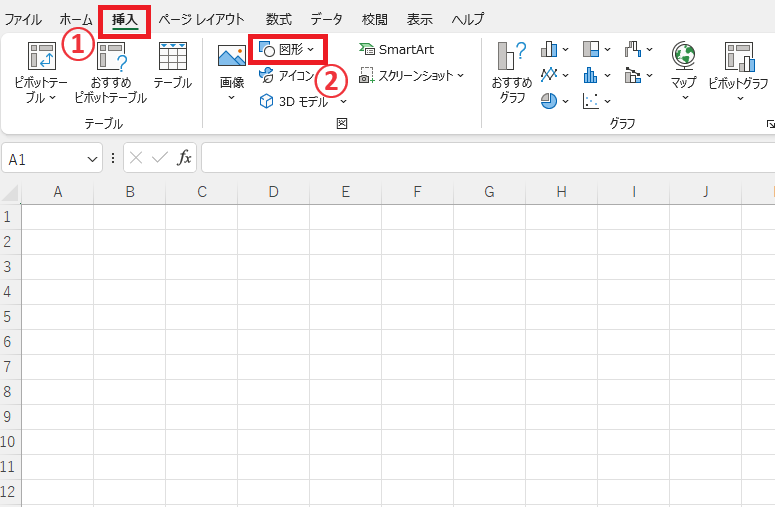This screenshot has height=507, width=775.
Task: Click cell C4
Action: (202, 292)
